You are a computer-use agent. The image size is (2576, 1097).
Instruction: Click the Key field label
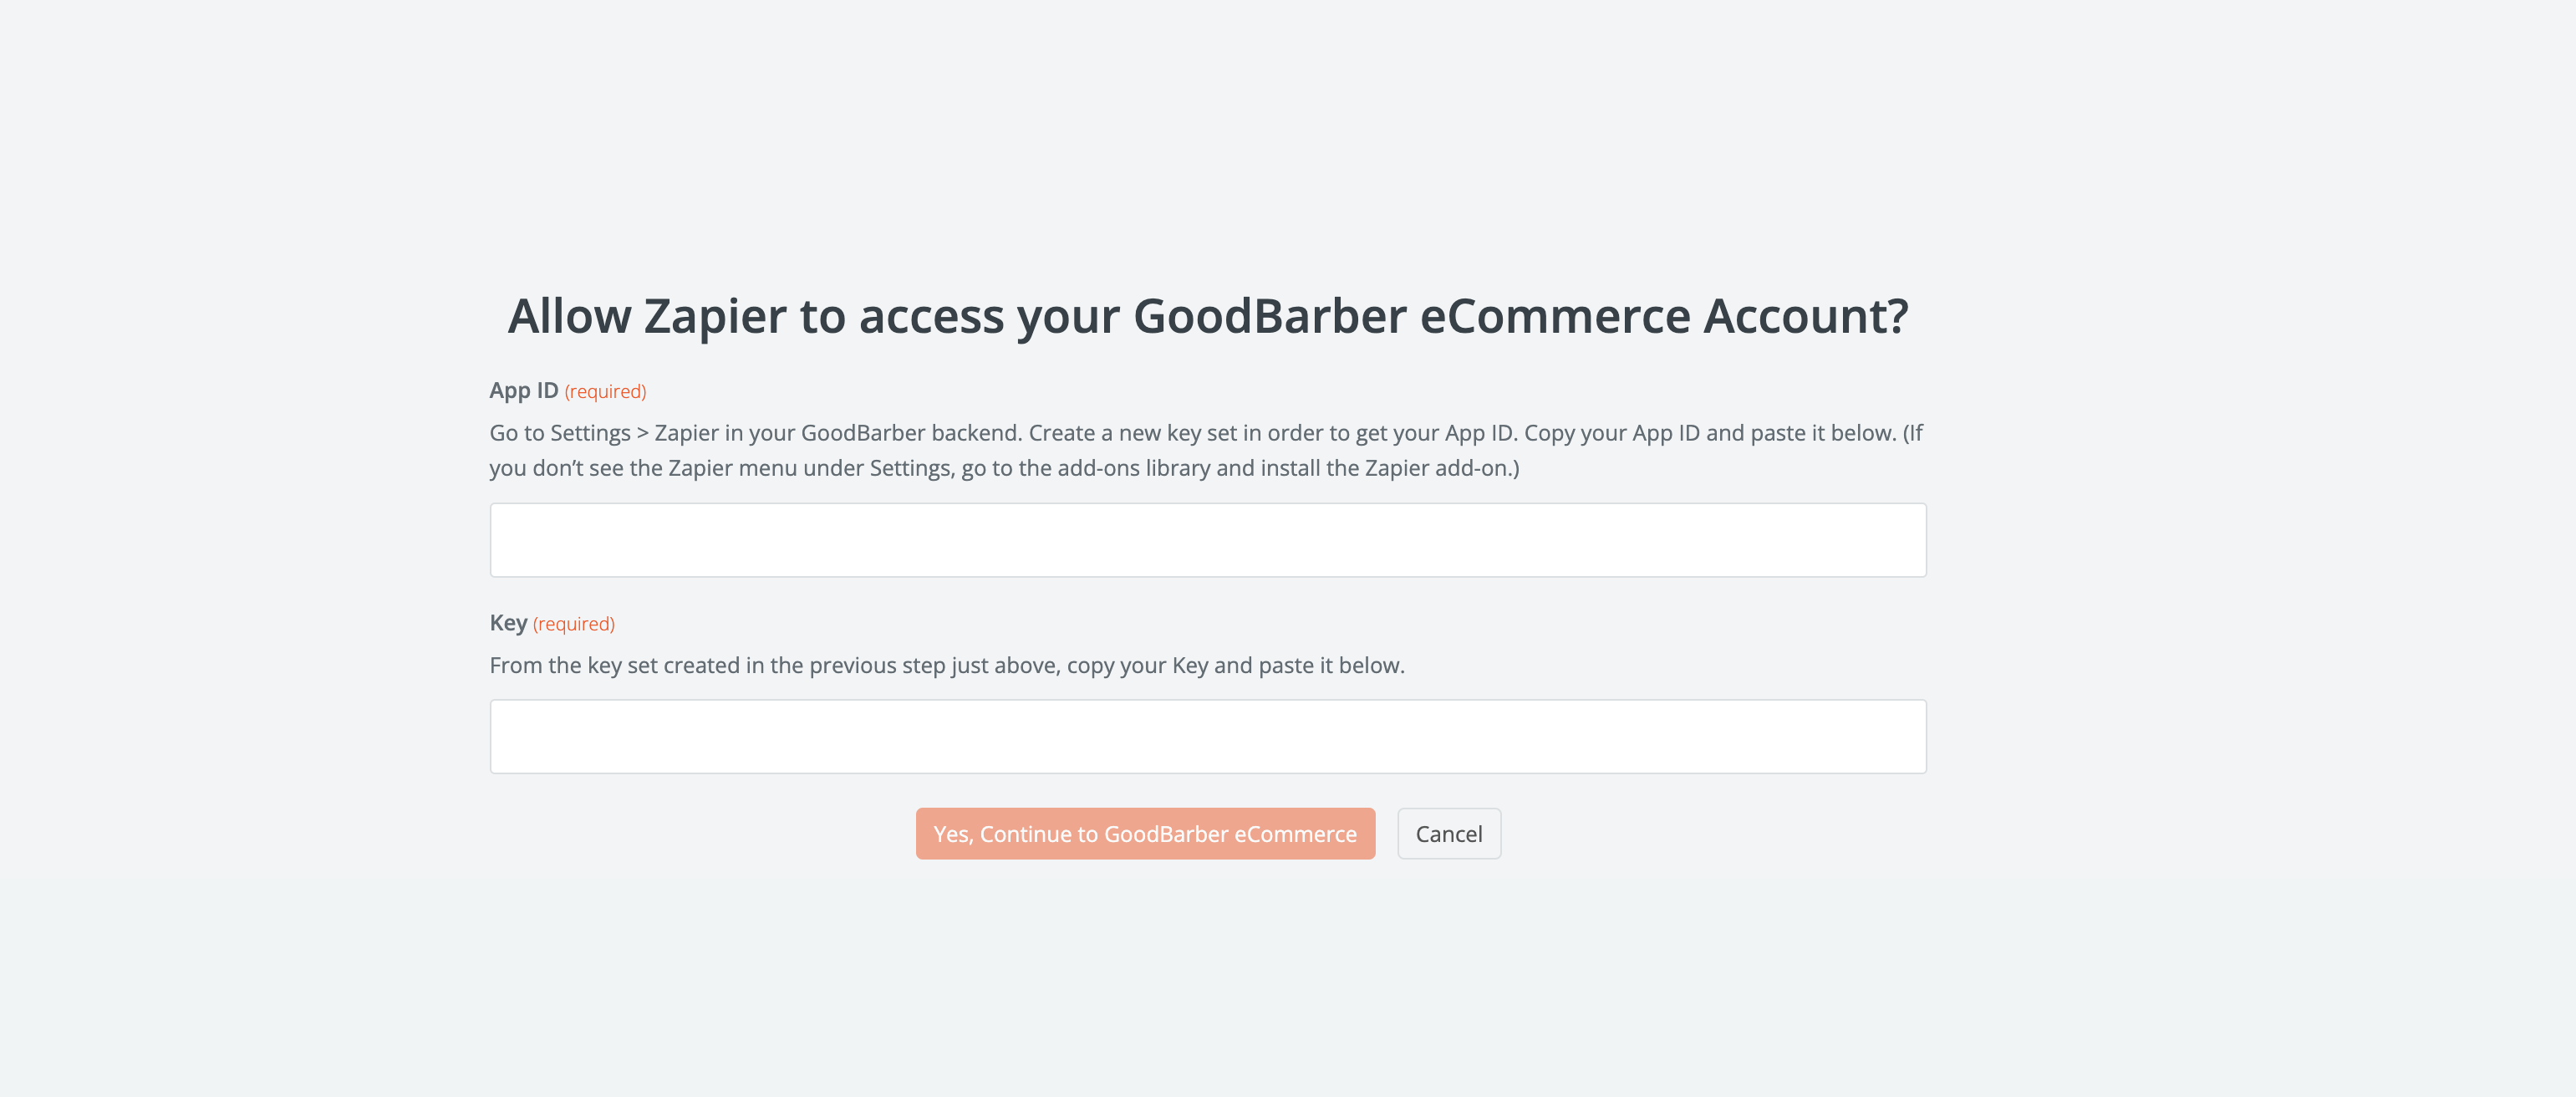[508, 623]
